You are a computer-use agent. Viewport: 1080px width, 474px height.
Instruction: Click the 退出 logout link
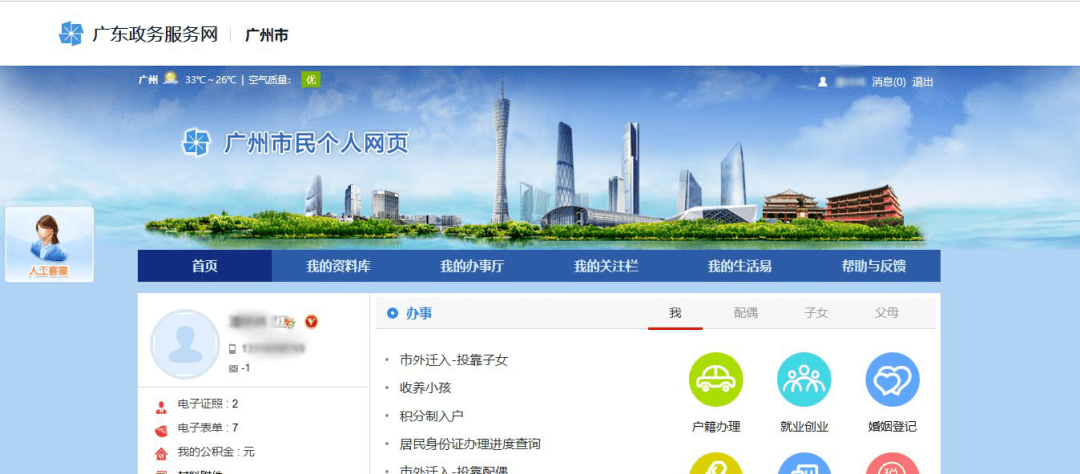point(923,82)
